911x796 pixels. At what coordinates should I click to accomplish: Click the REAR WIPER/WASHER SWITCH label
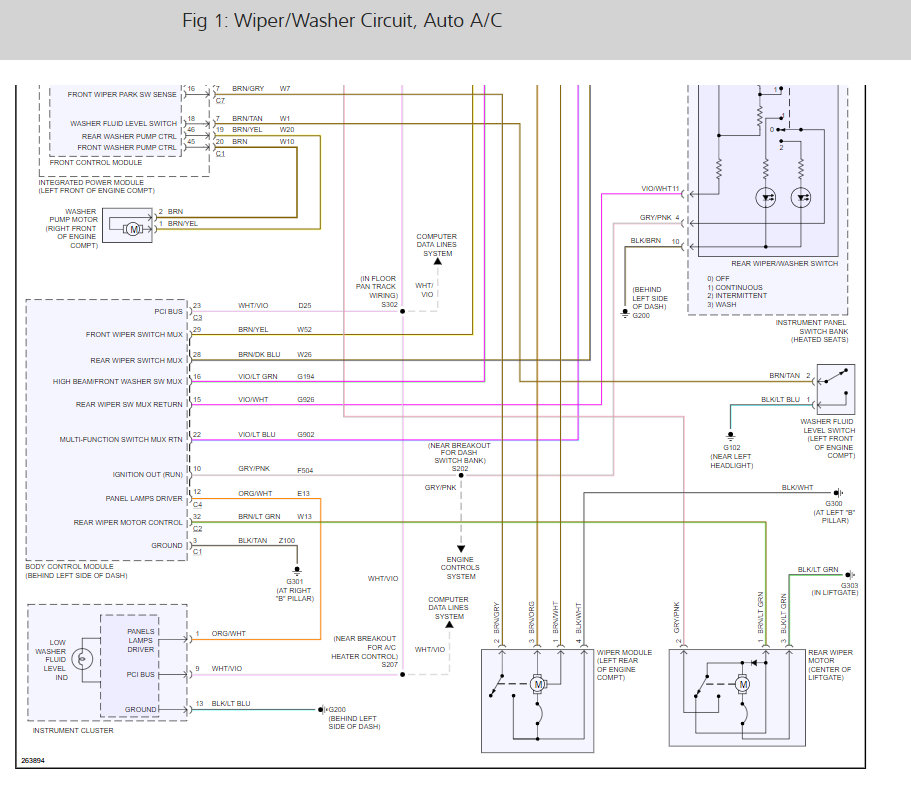pyautogui.click(x=784, y=264)
